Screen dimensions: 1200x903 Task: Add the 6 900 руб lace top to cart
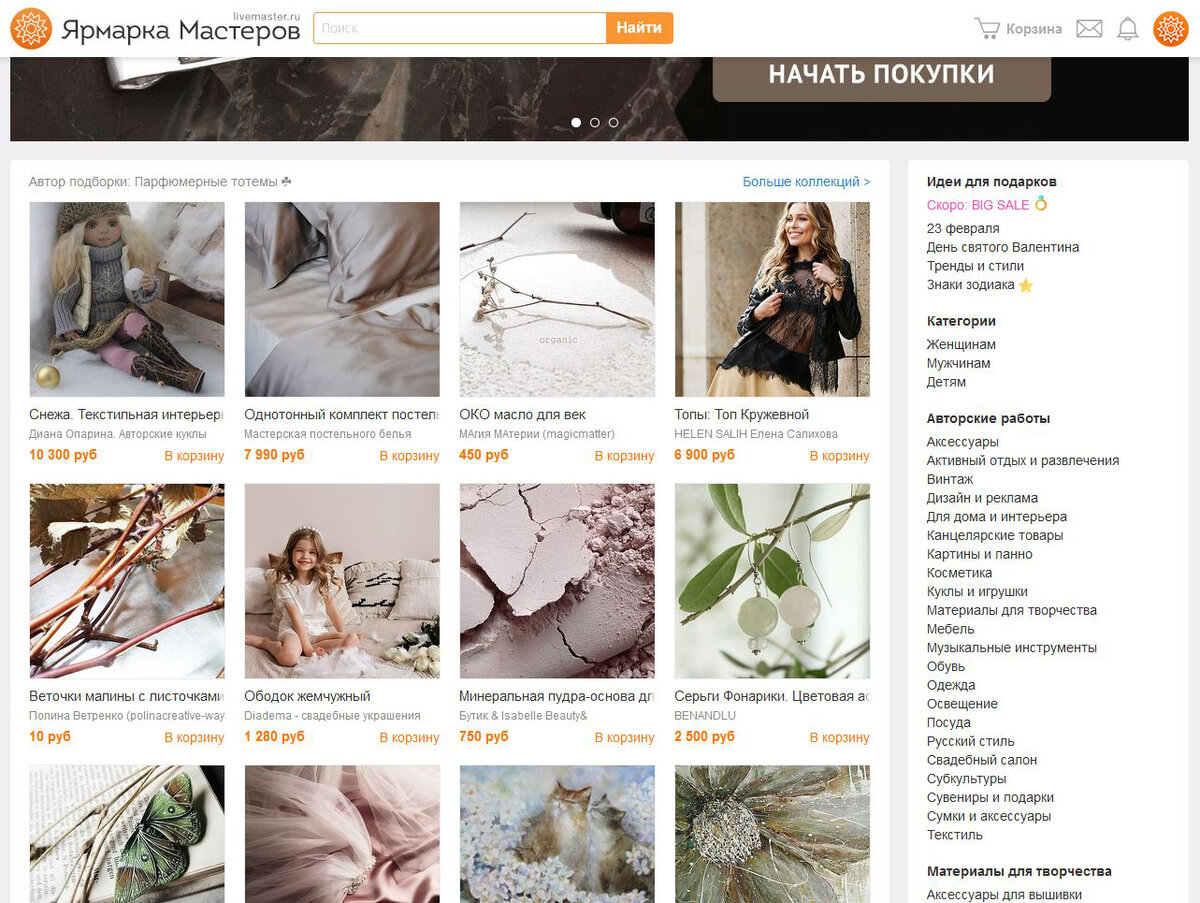[839, 456]
